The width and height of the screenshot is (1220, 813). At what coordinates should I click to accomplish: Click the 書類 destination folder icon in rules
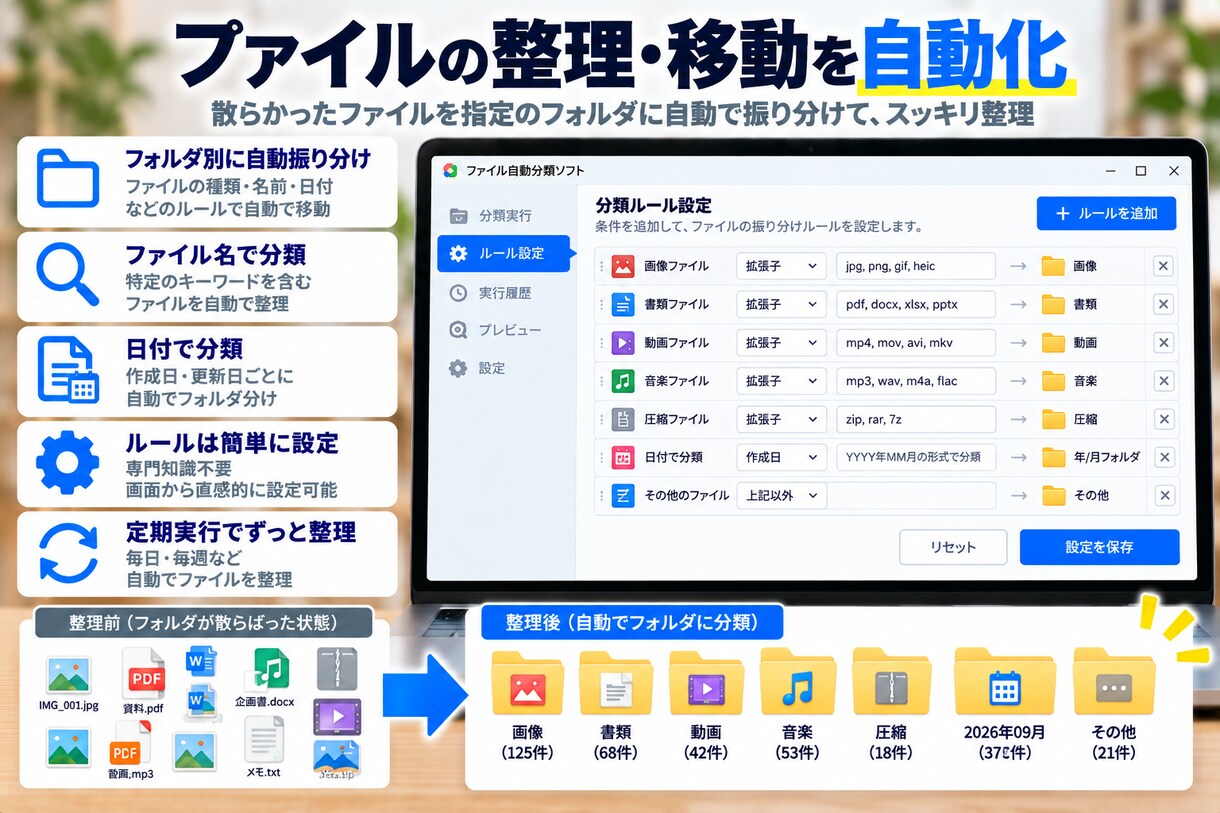click(1053, 304)
